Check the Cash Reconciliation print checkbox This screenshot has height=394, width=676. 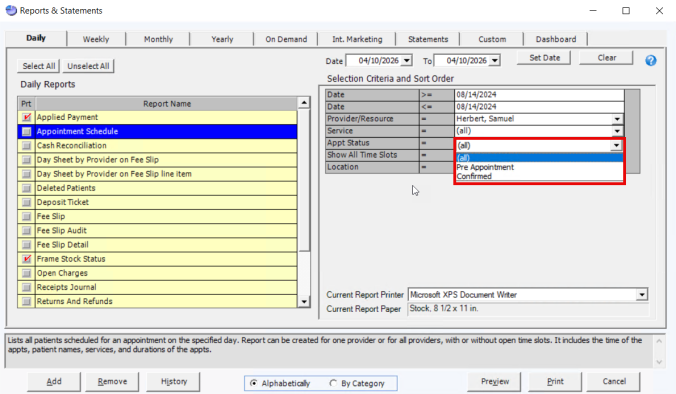click(x=27, y=146)
